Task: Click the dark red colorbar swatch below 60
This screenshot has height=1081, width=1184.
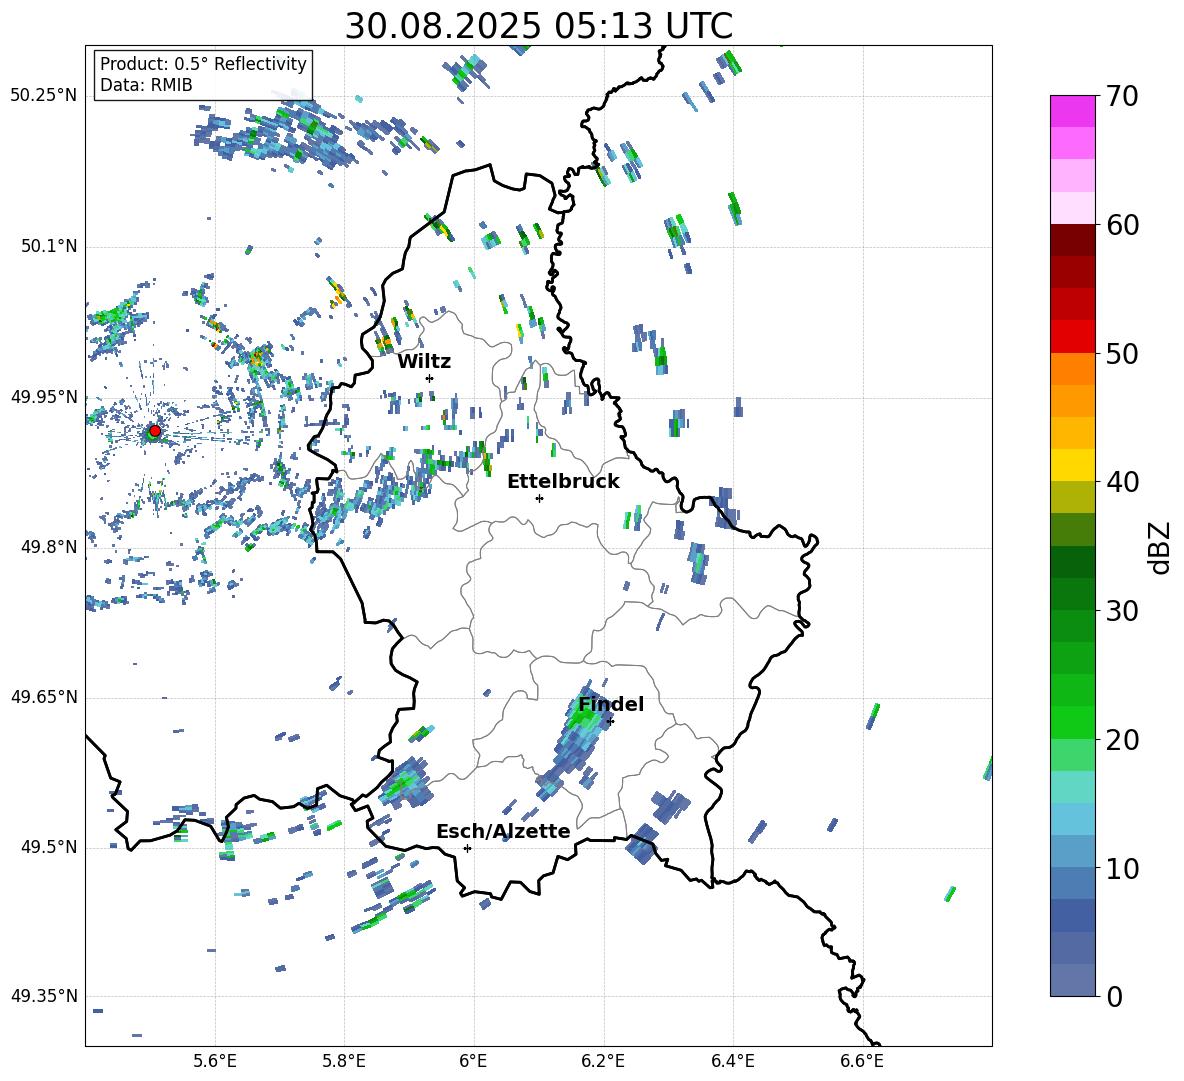Action: click(1072, 240)
